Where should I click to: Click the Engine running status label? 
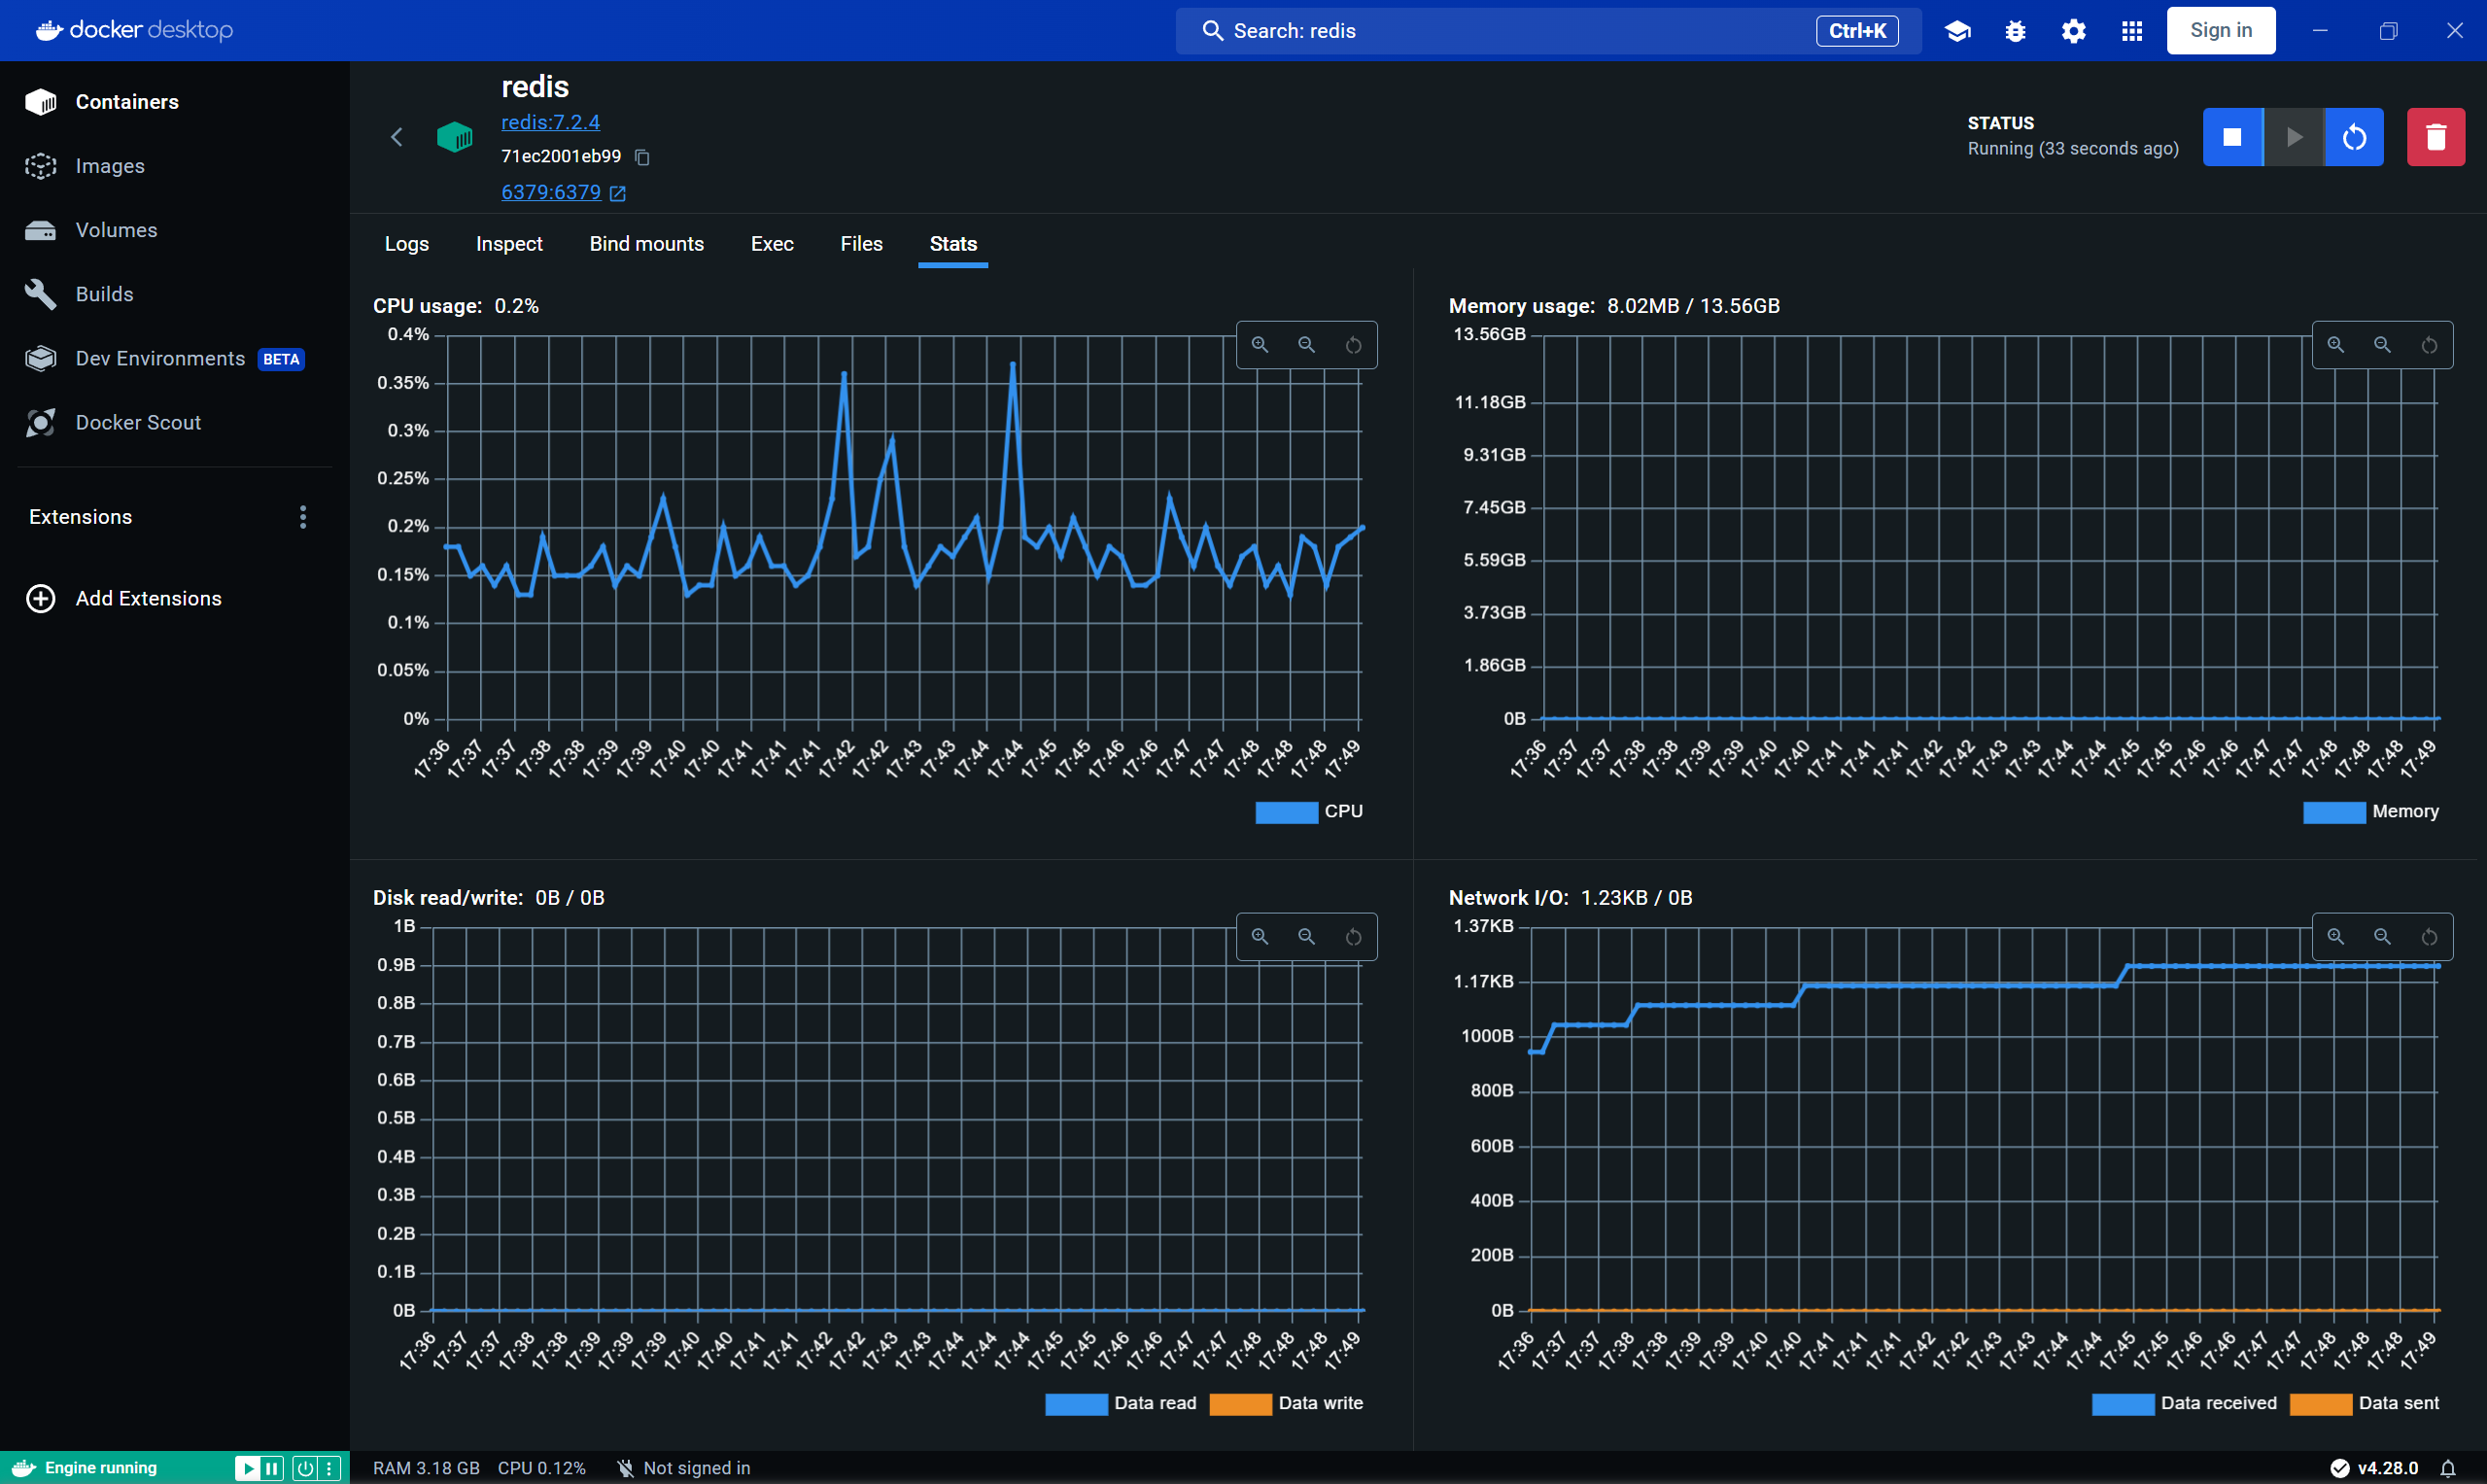coord(100,1469)
